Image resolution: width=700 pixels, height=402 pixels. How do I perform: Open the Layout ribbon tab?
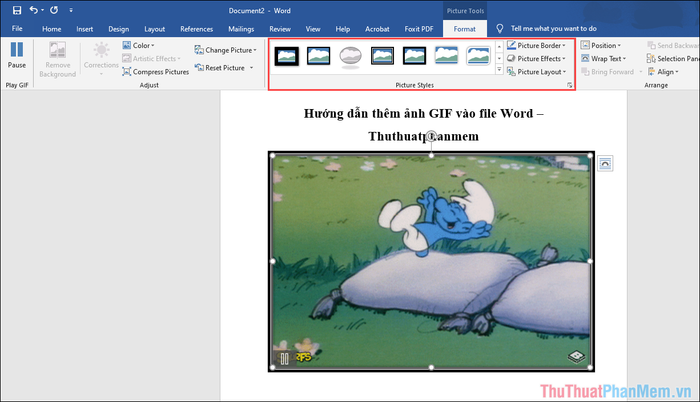pyautogui.click(x=154, y=29)
